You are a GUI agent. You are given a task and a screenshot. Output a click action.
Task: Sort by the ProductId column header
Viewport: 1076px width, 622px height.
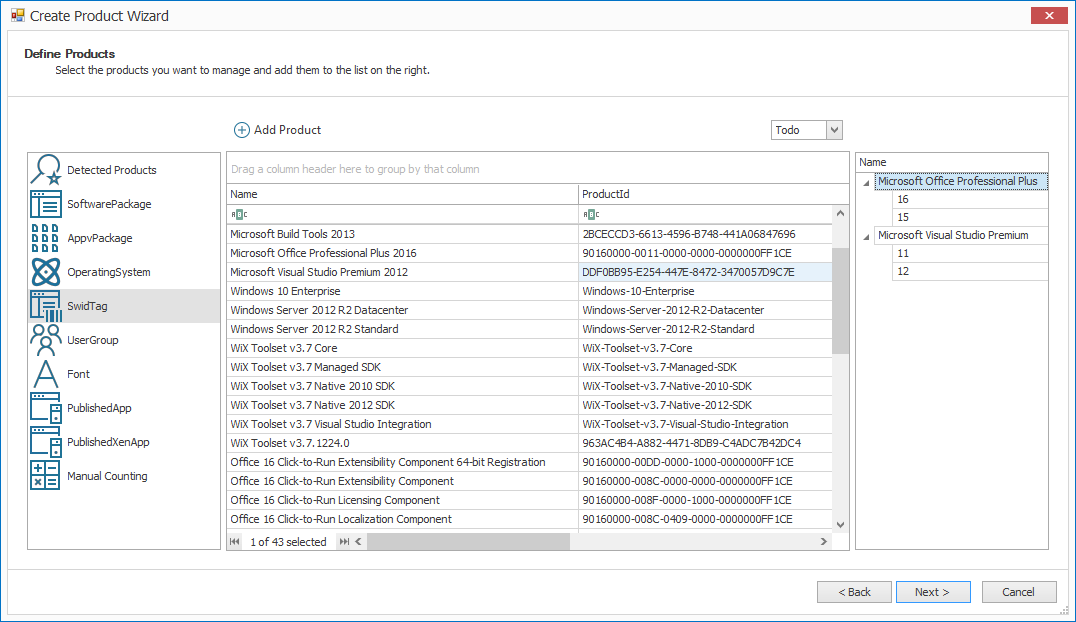[x=714, y=194]
